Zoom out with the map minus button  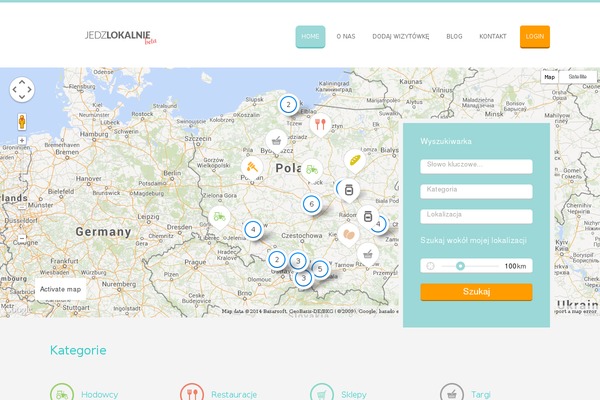(22, 238)
